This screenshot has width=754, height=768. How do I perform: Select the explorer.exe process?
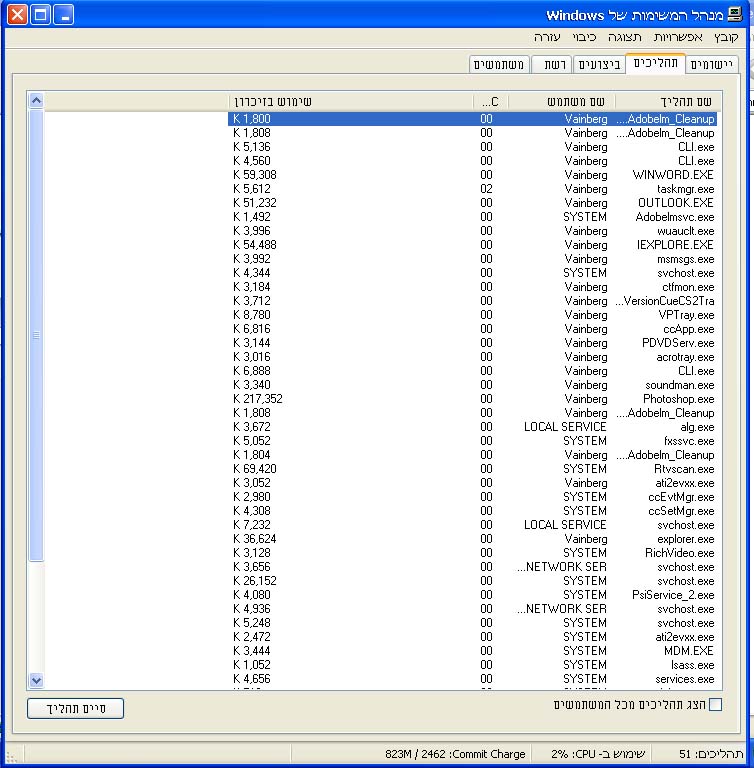(472, 539)
